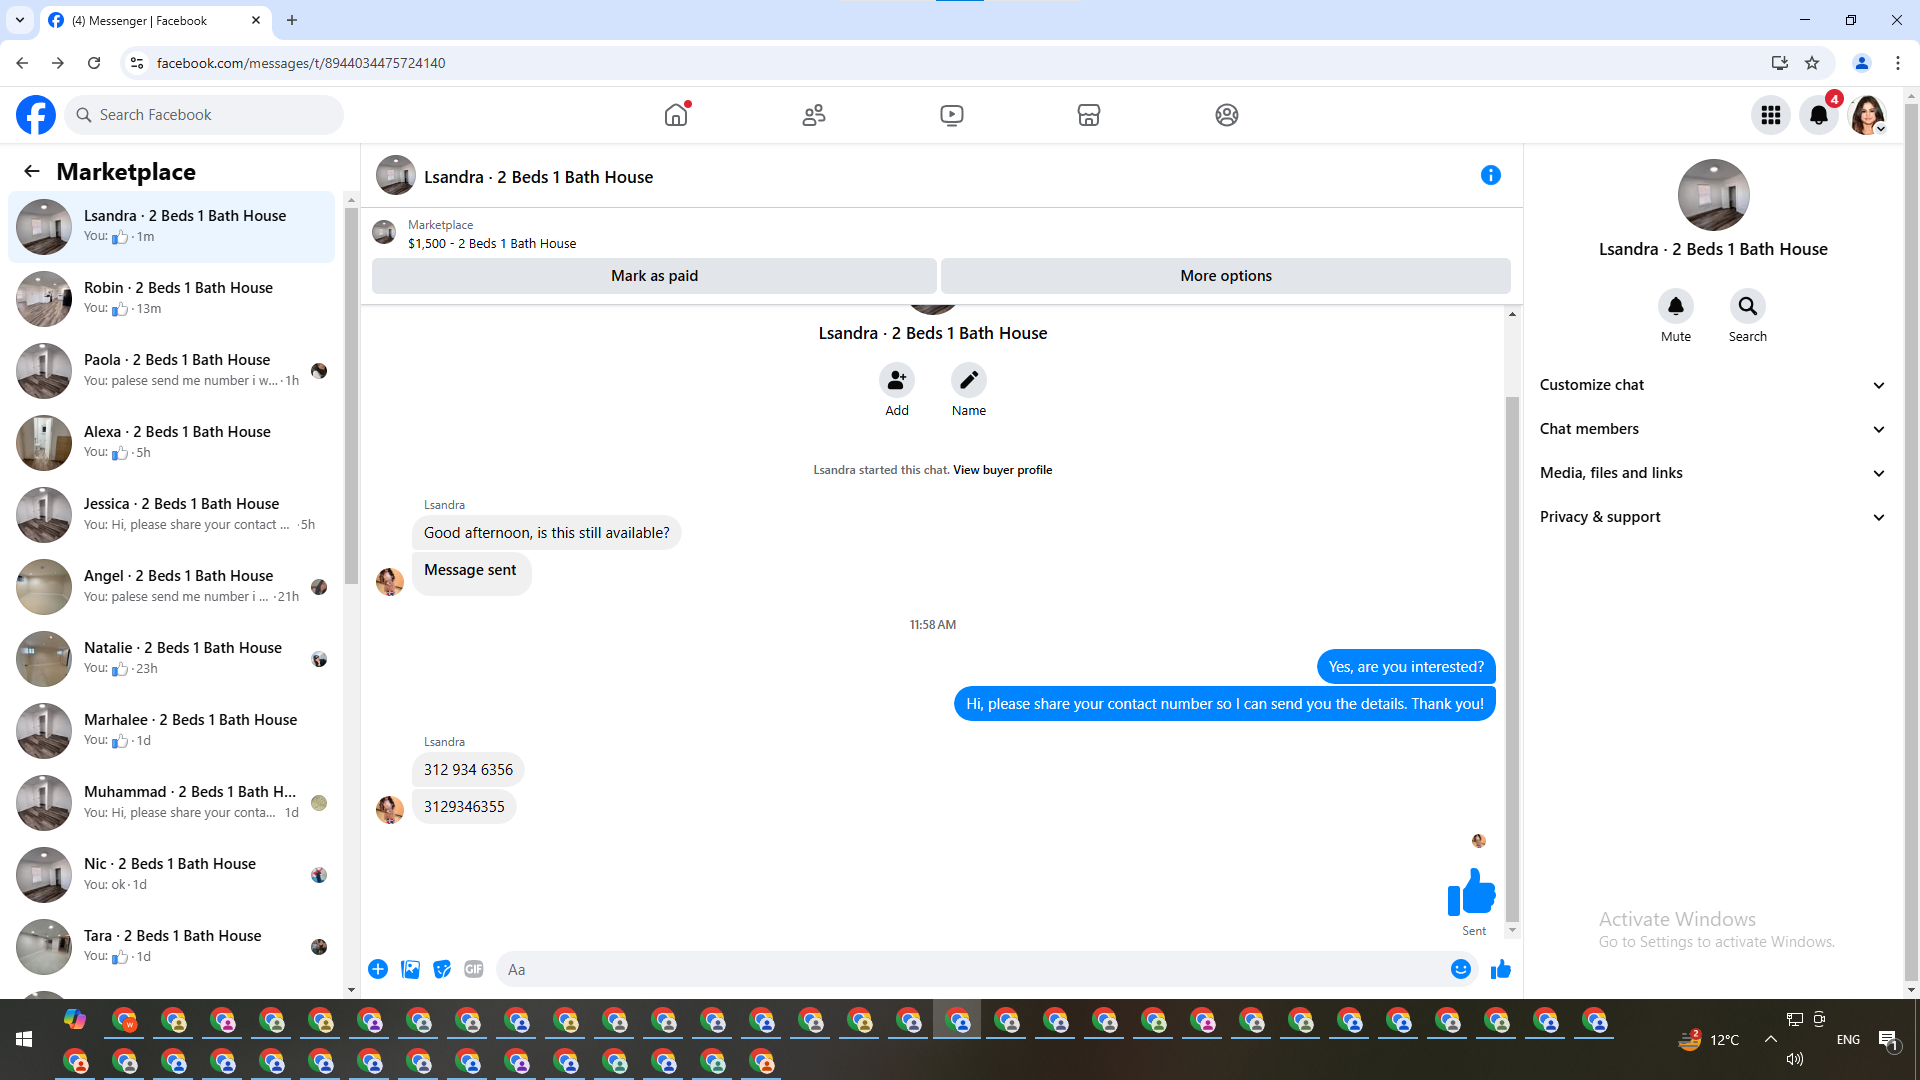The height and width of the screenshot is (1080, 1920).
Task: Mute this conversation with the bell icon
Action: 1676,306
